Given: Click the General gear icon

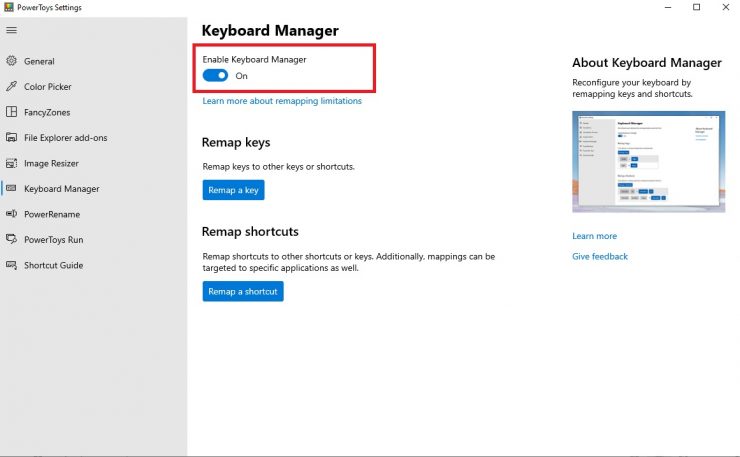Looking at the screenshot, I should coord(11,61).
